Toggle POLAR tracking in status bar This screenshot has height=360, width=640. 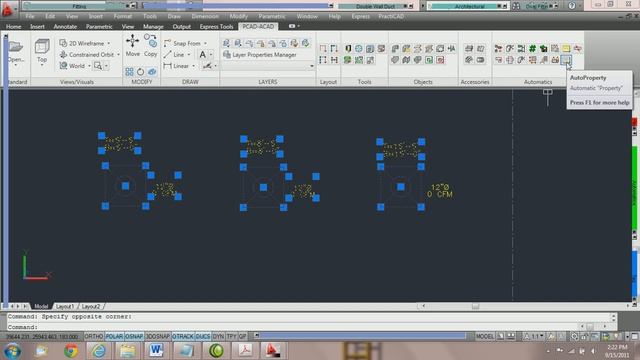pos(114,336)
